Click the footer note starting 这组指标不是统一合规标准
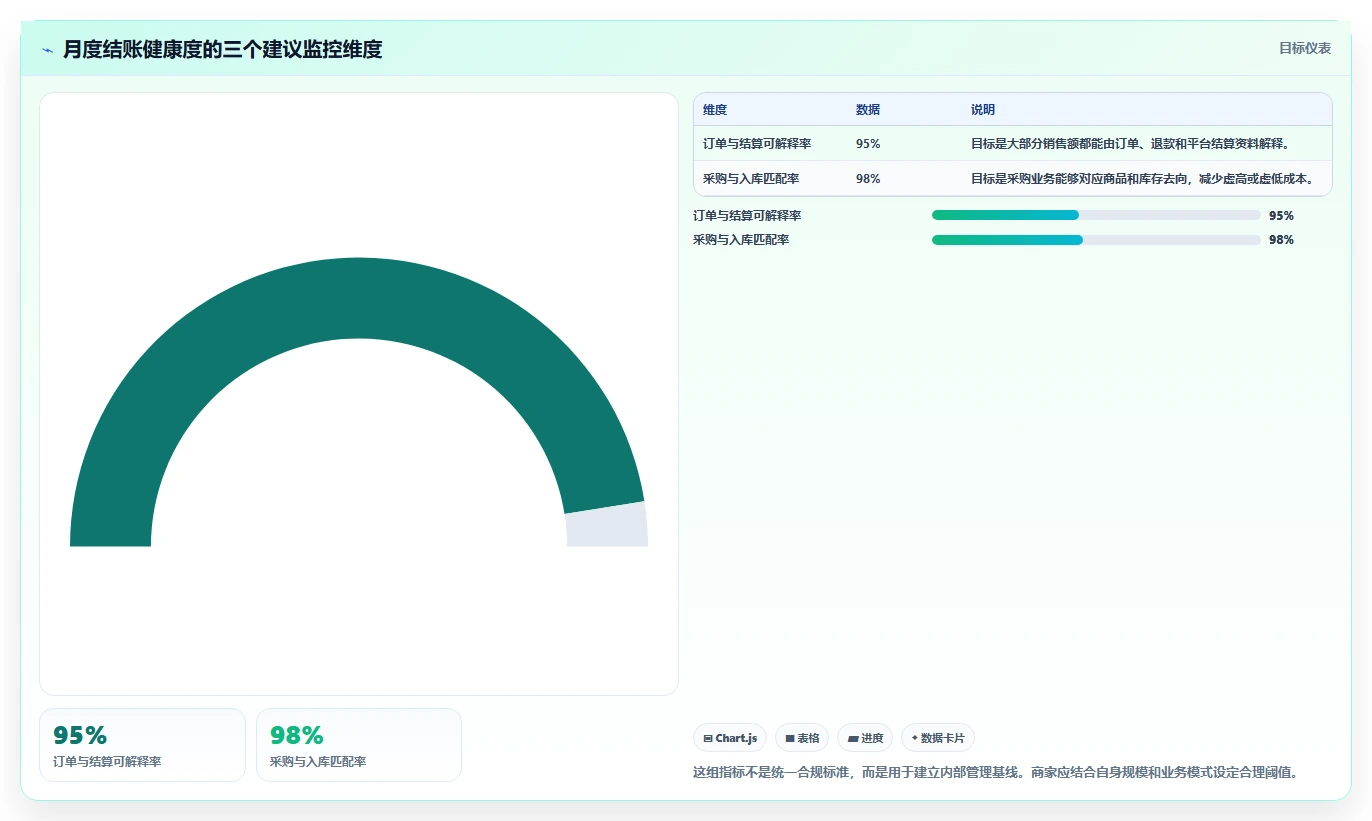The height and width of the screenshot is (821, 1372). pyautogui.click(x=995, y=772)
